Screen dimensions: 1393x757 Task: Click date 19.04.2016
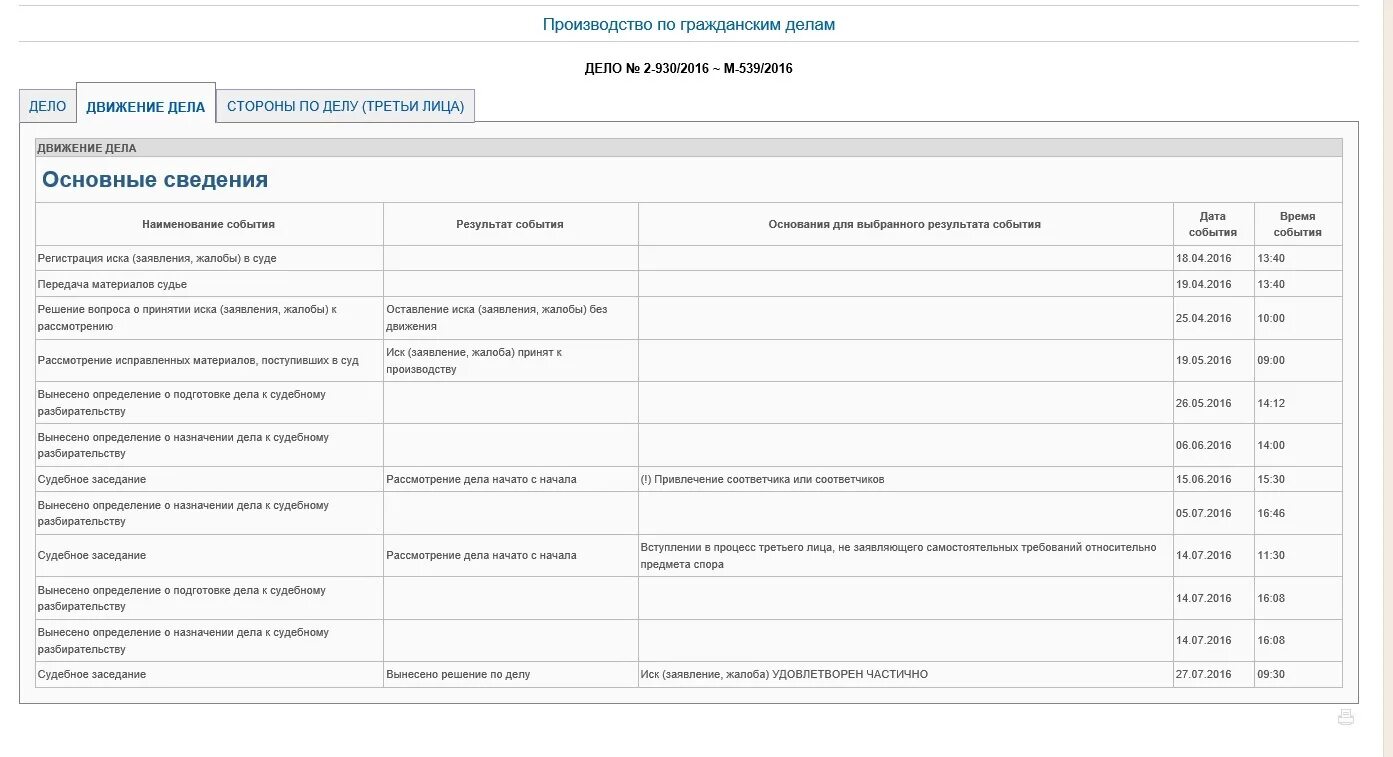[1204, 284]
